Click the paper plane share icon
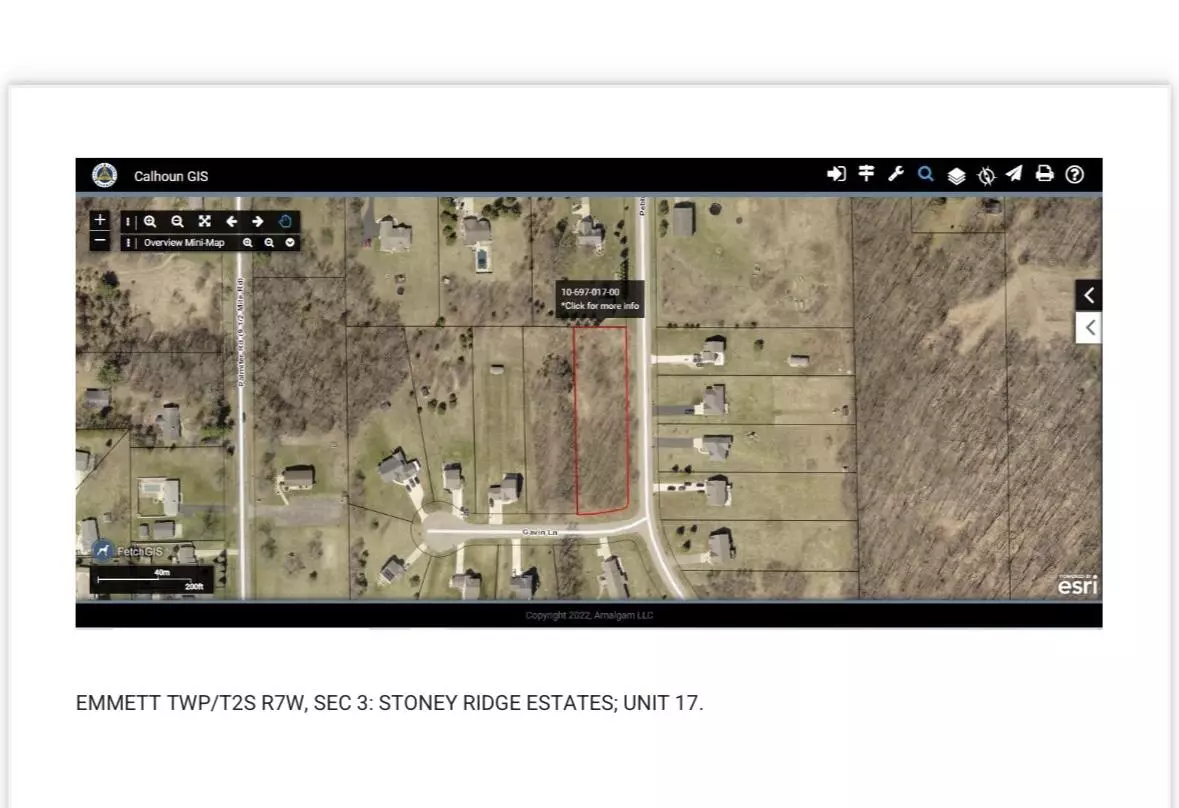Image resolution: width=1179 pixels, height=808 pixels. [x=1014, y=174]
